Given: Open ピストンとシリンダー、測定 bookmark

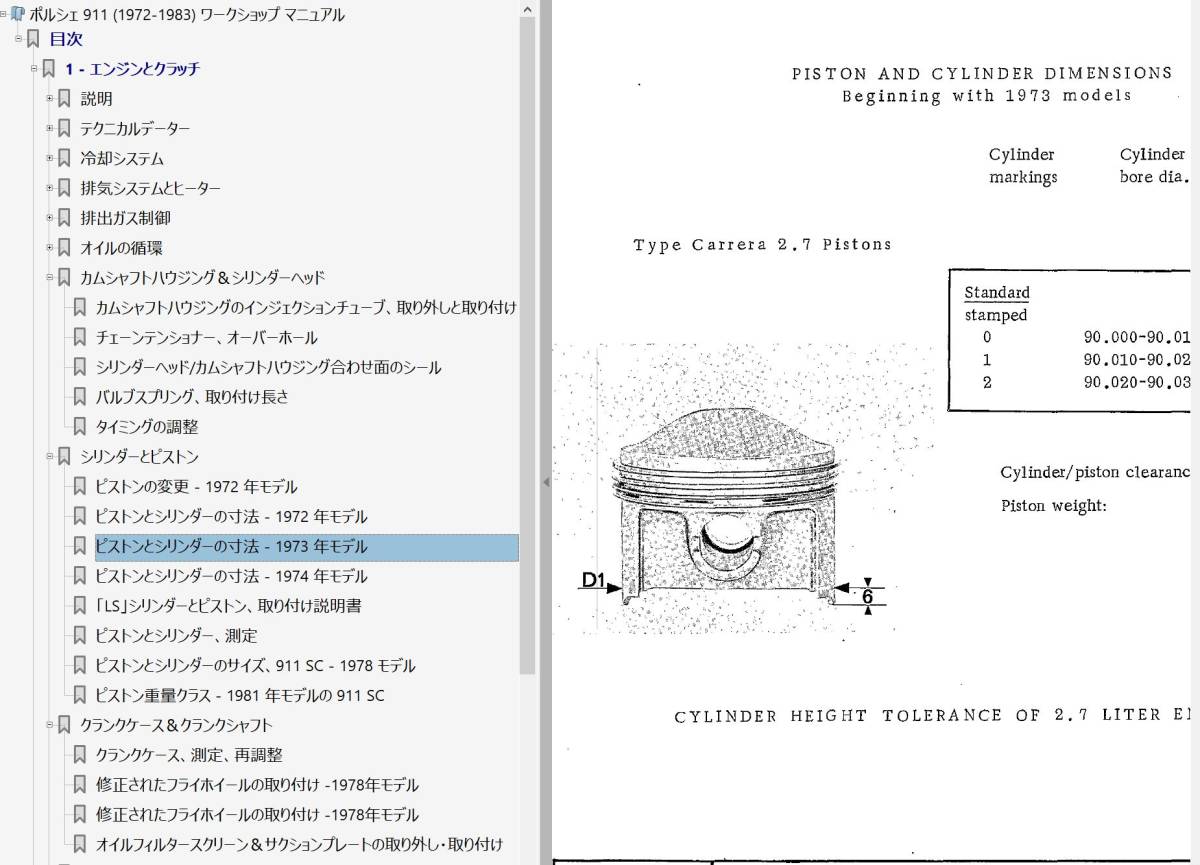Looking at the screenshot, I should coord(176,636).
